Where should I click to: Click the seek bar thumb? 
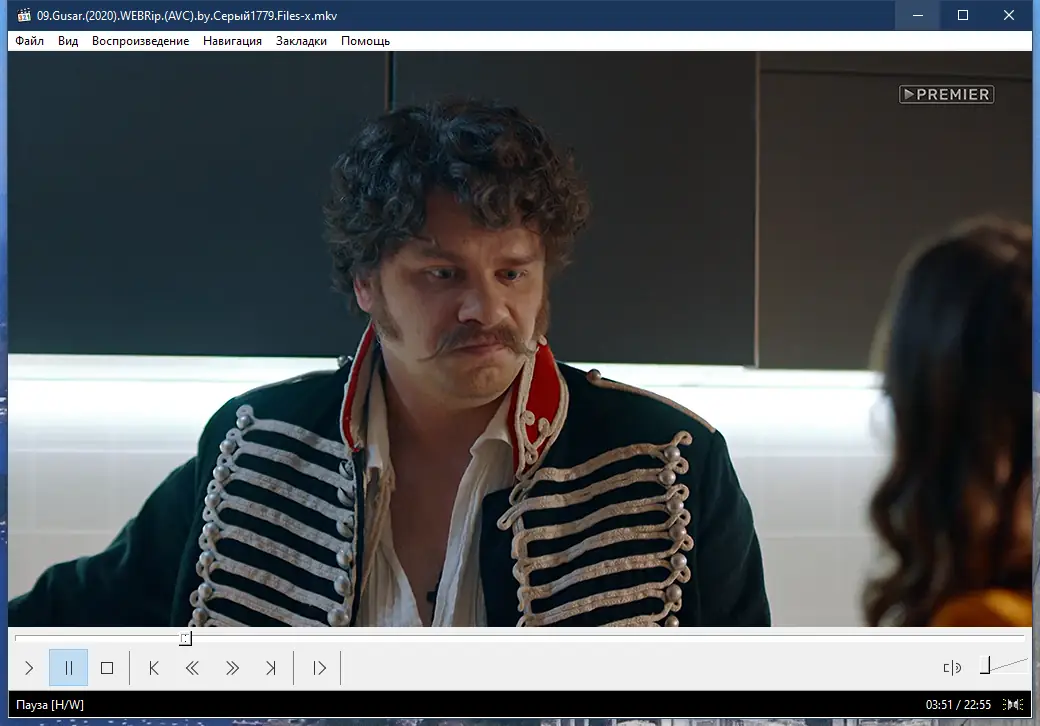point(186,638)
